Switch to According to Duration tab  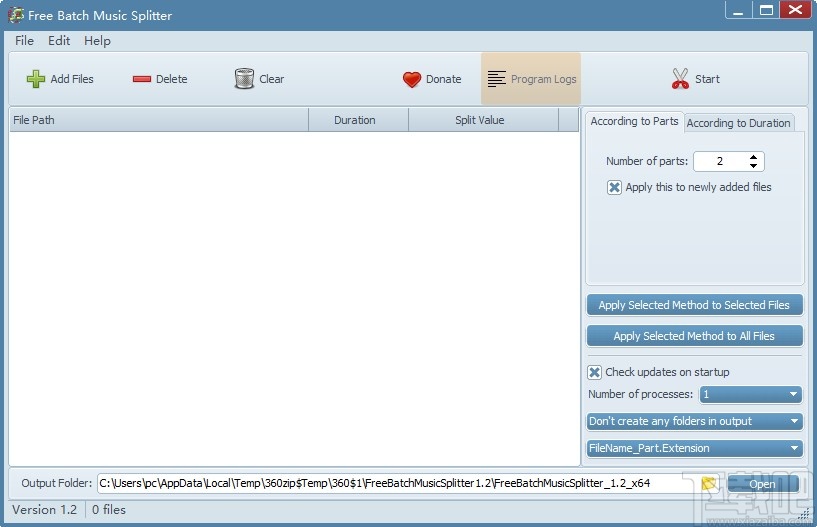point(738,123)
